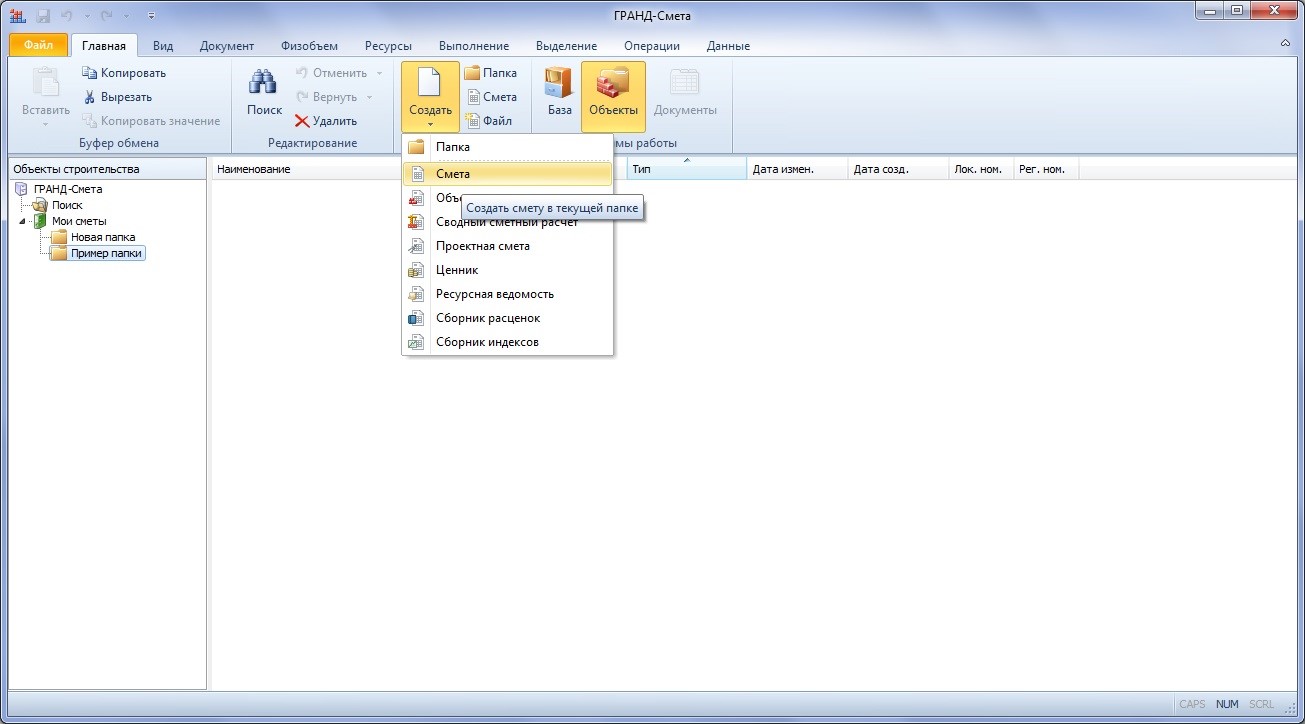Click the Вернуть button in Редактирование group
1305x724 pixels.
[326, 97]
